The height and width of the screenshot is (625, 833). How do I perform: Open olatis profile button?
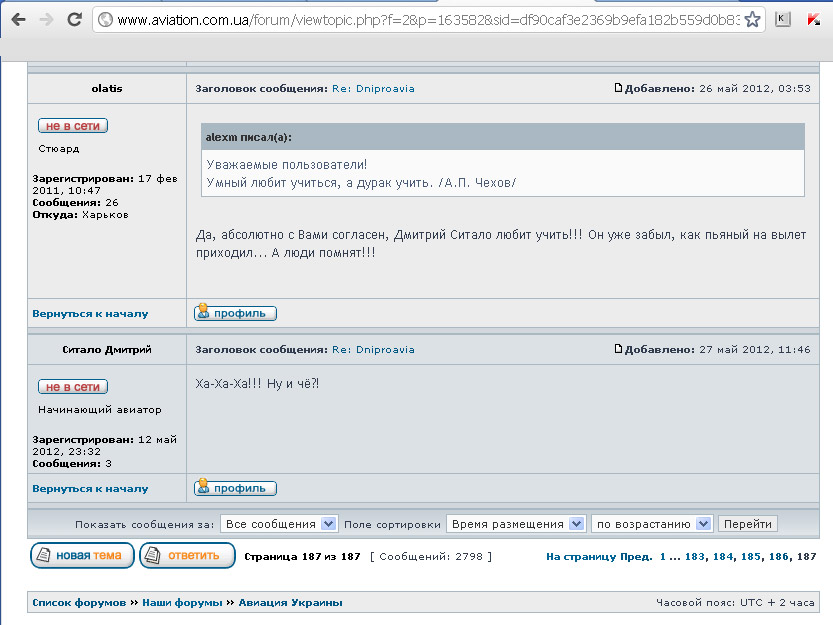[235, 313]
